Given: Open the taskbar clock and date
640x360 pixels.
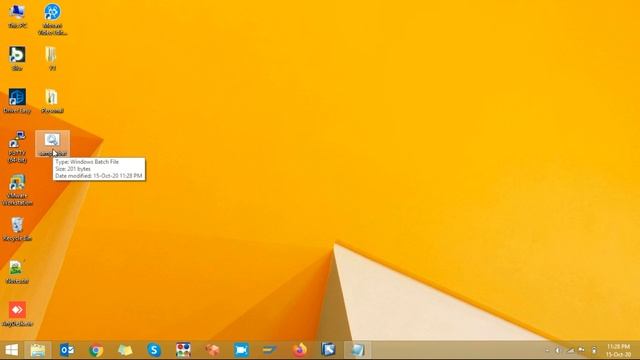Looking at the screenshot, I should (618, 351).
